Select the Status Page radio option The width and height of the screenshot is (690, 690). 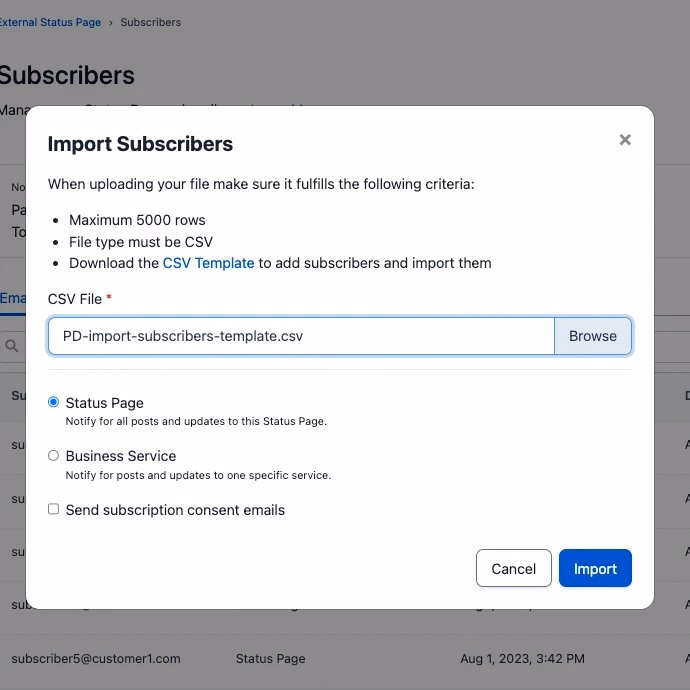[x=54, y=402]
